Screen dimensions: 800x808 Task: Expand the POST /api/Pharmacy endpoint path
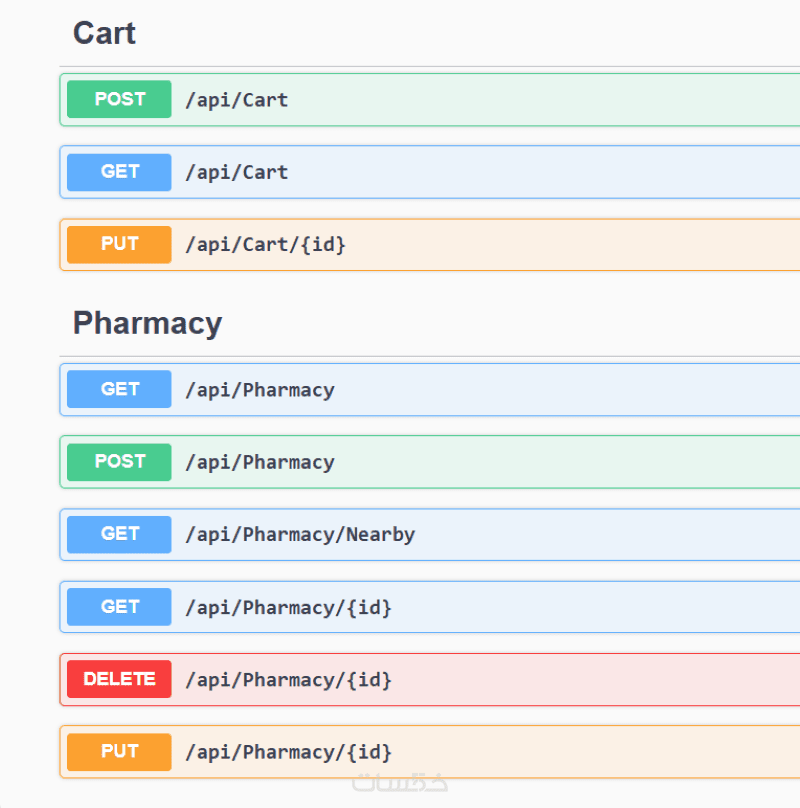[259, 462]
